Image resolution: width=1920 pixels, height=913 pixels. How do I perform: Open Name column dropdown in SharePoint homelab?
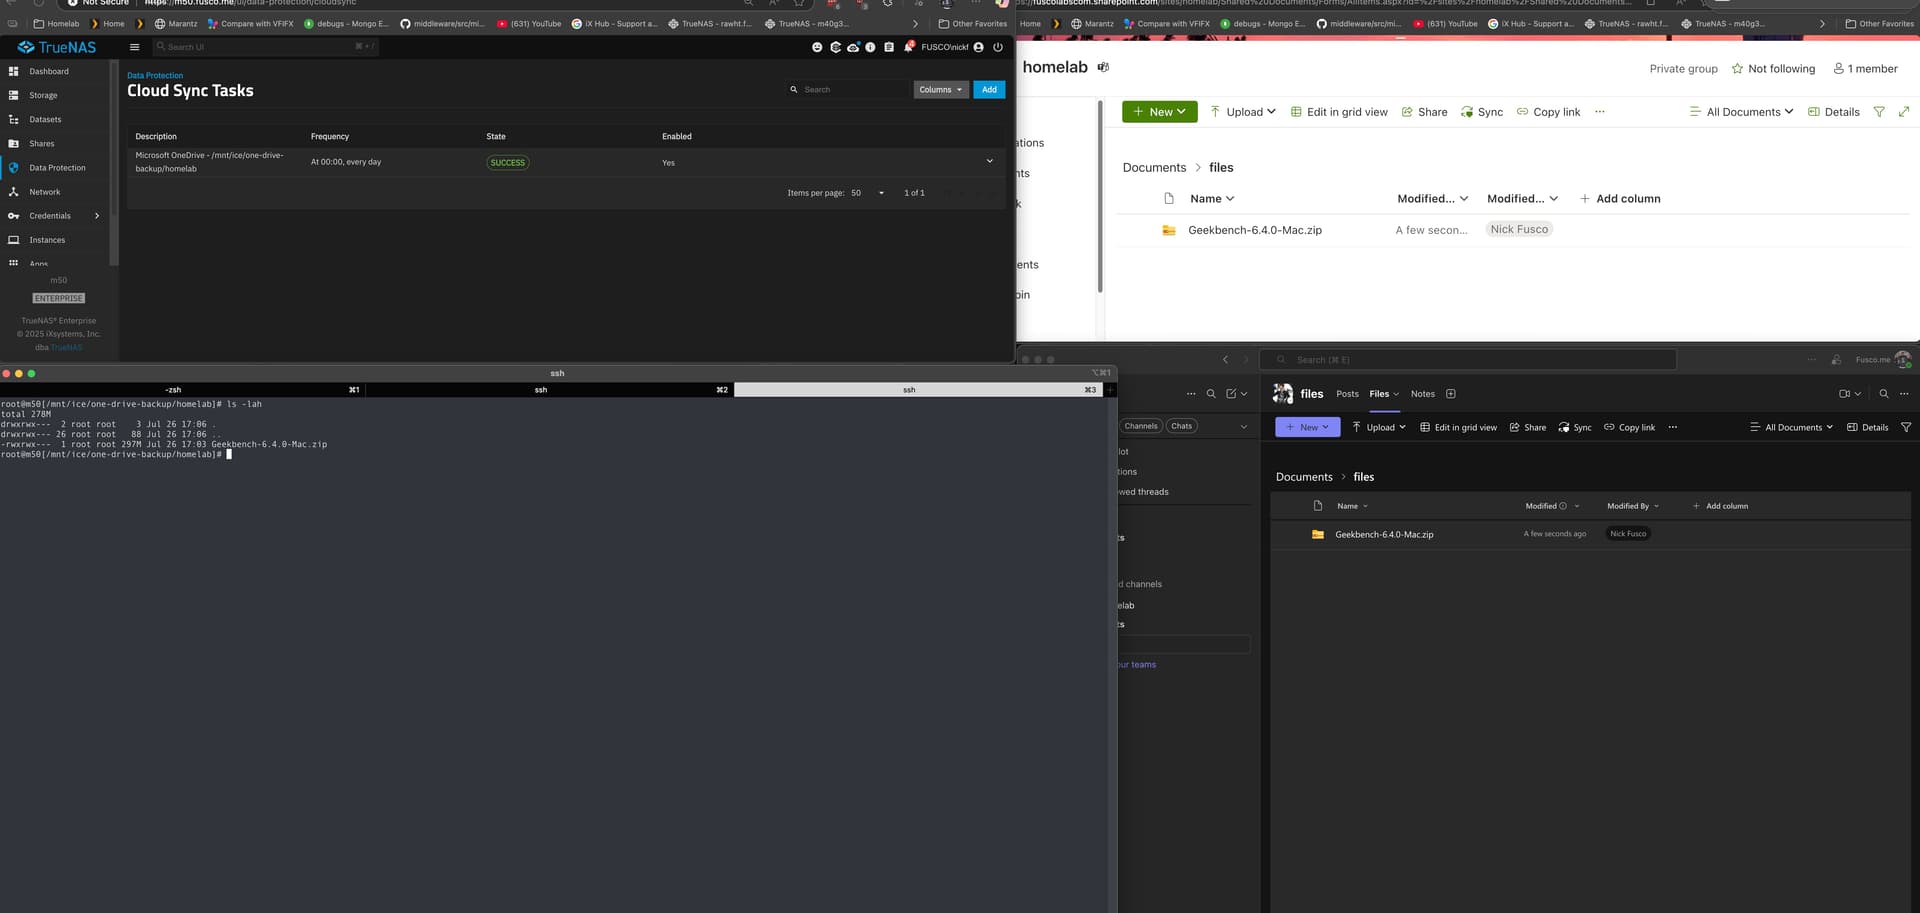tap(1212, 199)
